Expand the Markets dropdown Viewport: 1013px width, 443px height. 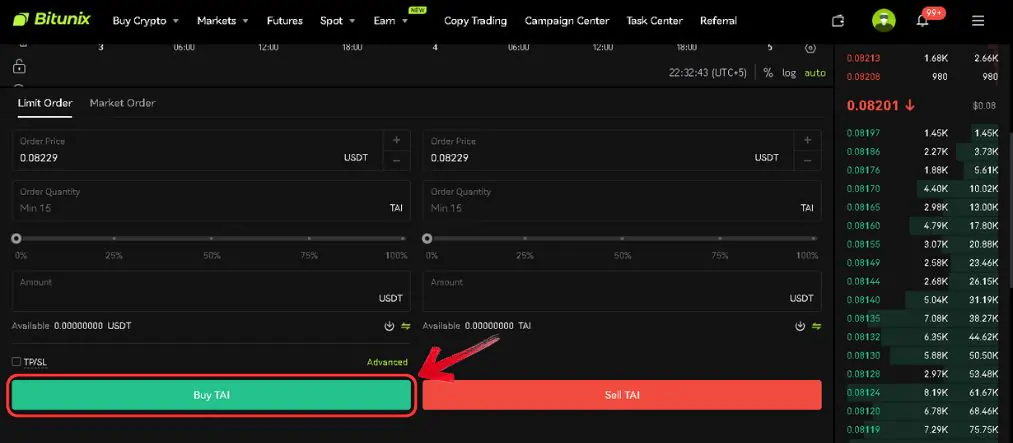coord(222,21)
